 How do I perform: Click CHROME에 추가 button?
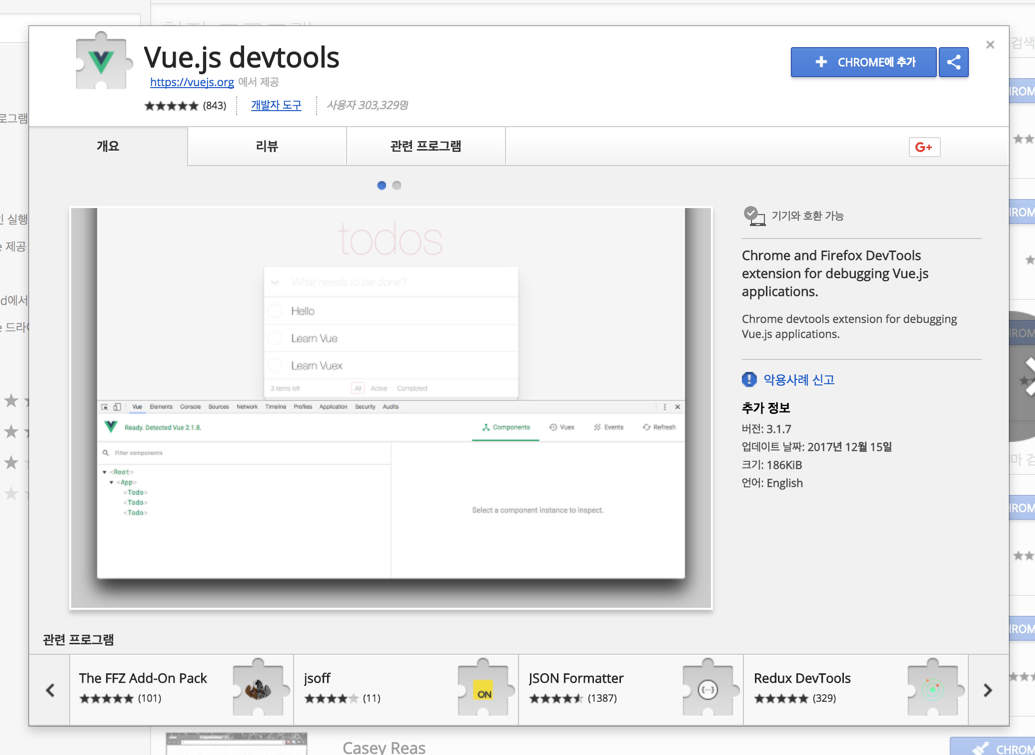[x=863, y=62]
